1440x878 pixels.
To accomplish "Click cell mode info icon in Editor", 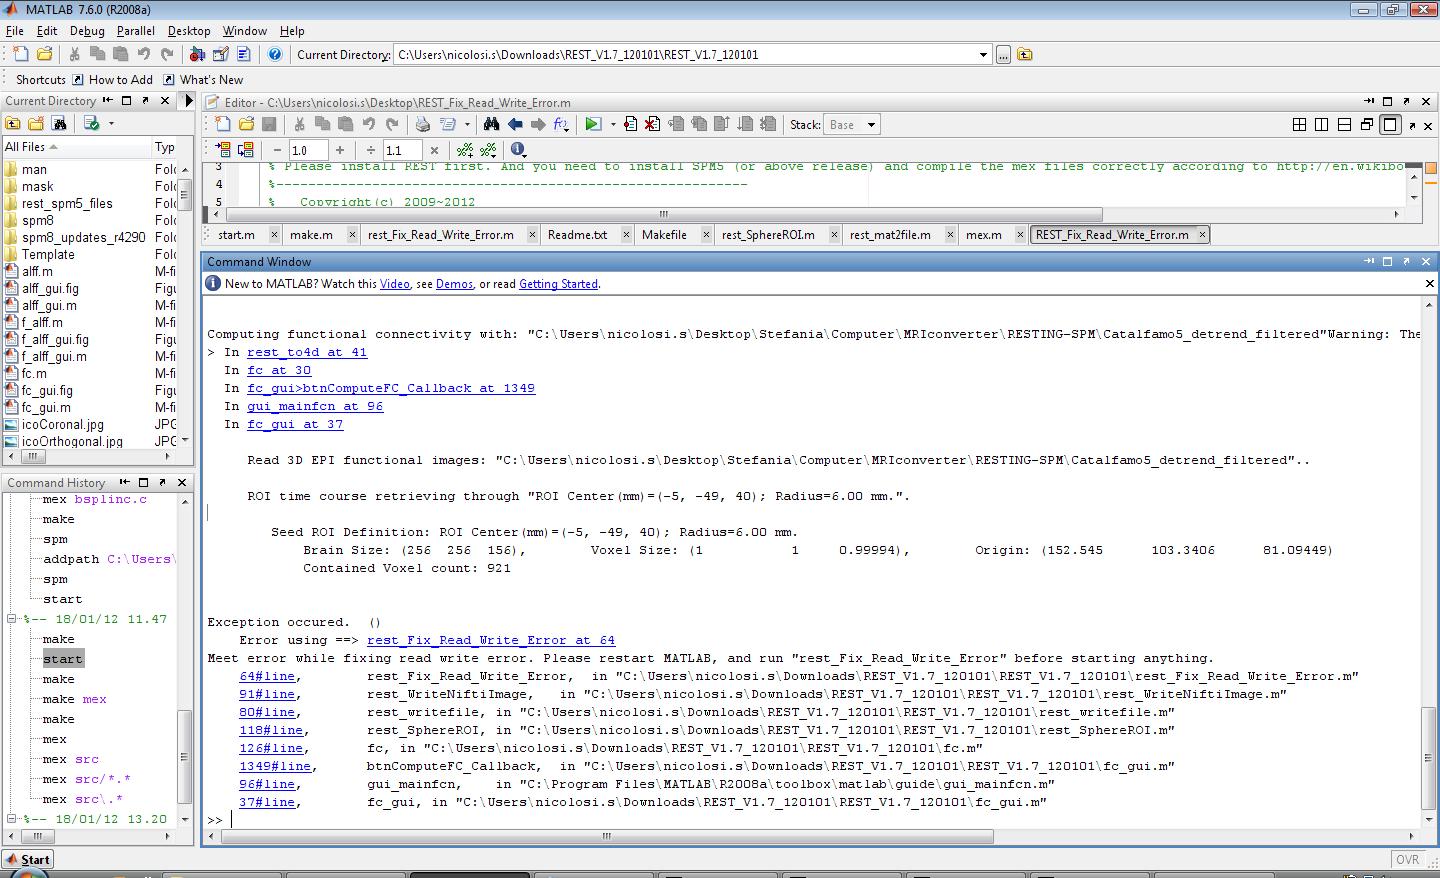I will click(x=517, y=149).
